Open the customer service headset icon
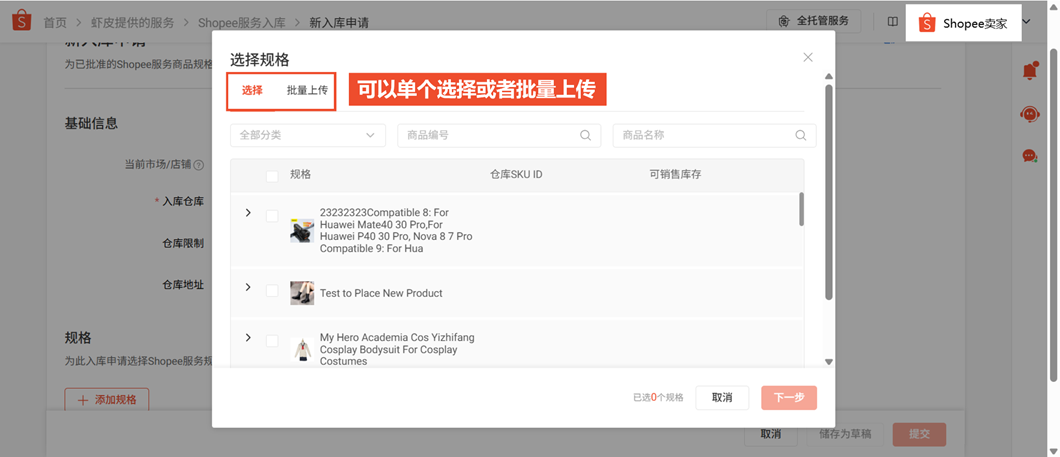Viewport: 1060px width, 457px height. pos(1030,114)
